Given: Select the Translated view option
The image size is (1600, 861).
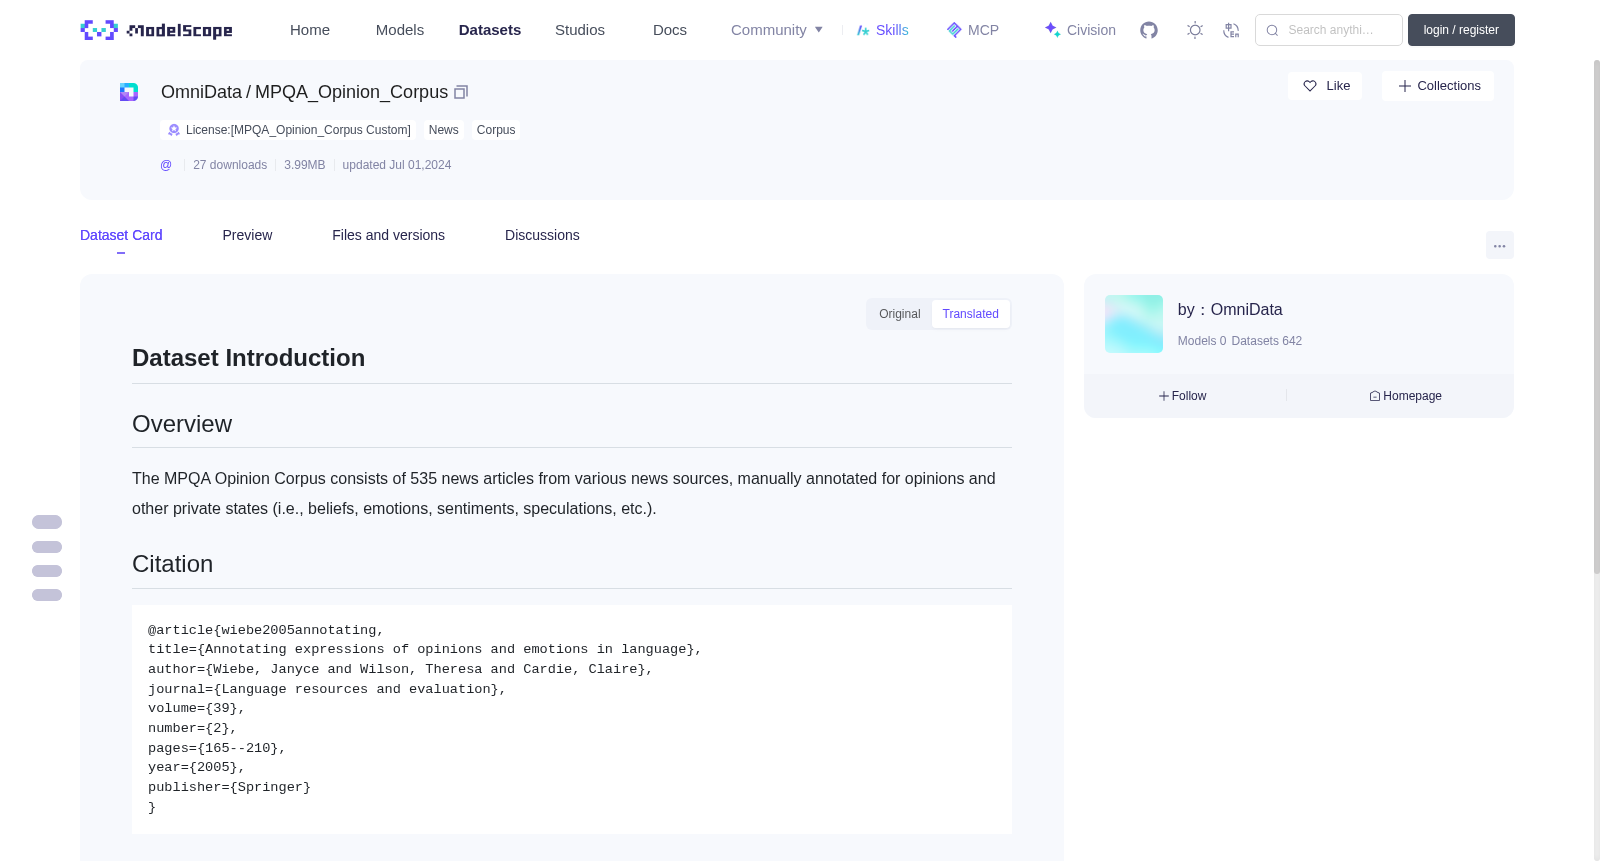Looking at the screenshot, I should 971,314.
